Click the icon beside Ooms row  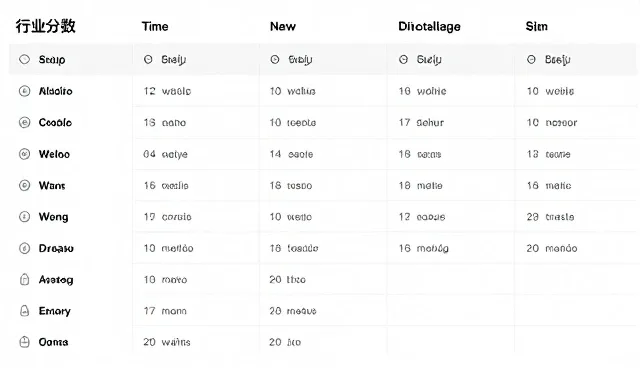[x=24, y=342]
